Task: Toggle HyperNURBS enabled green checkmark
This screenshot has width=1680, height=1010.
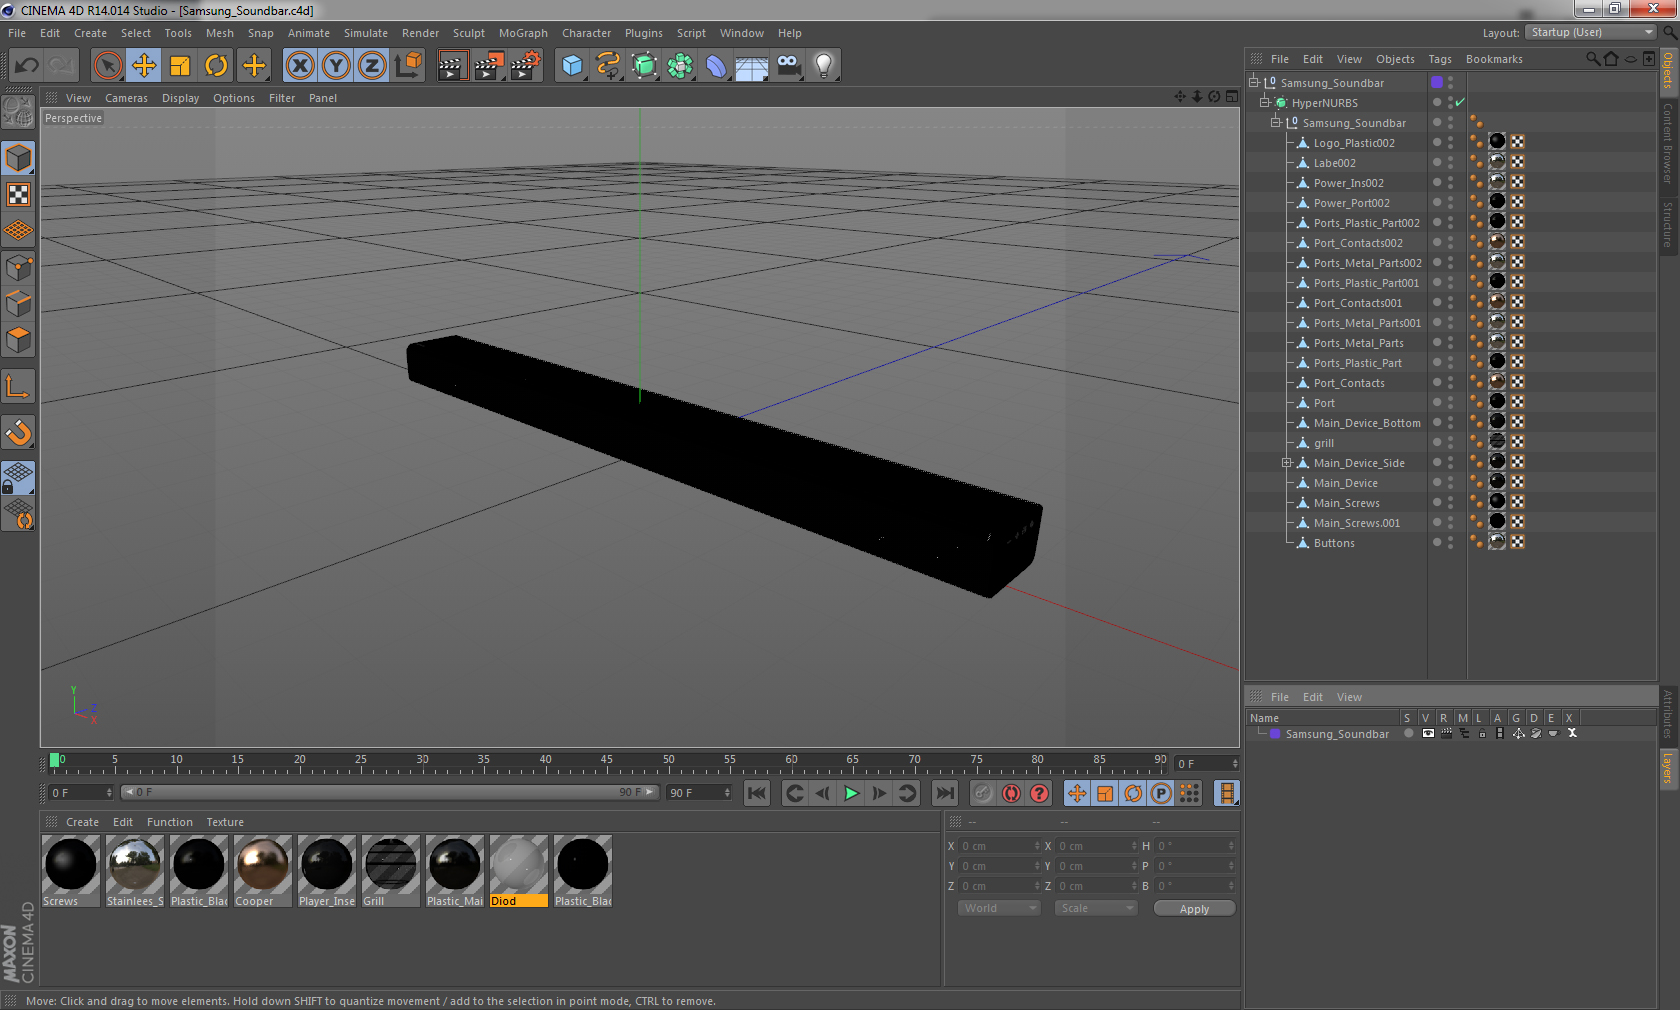Action: pos(1460,102)
